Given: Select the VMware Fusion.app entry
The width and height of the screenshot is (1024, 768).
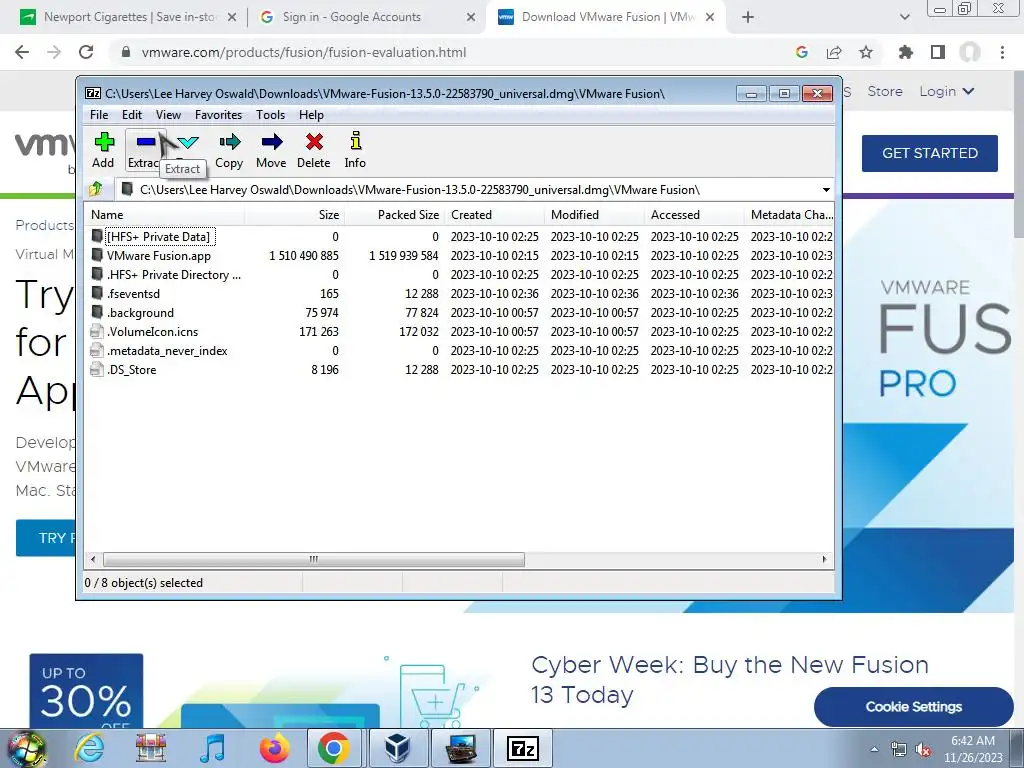Looking at the screenshot, I should click(159, 255).
